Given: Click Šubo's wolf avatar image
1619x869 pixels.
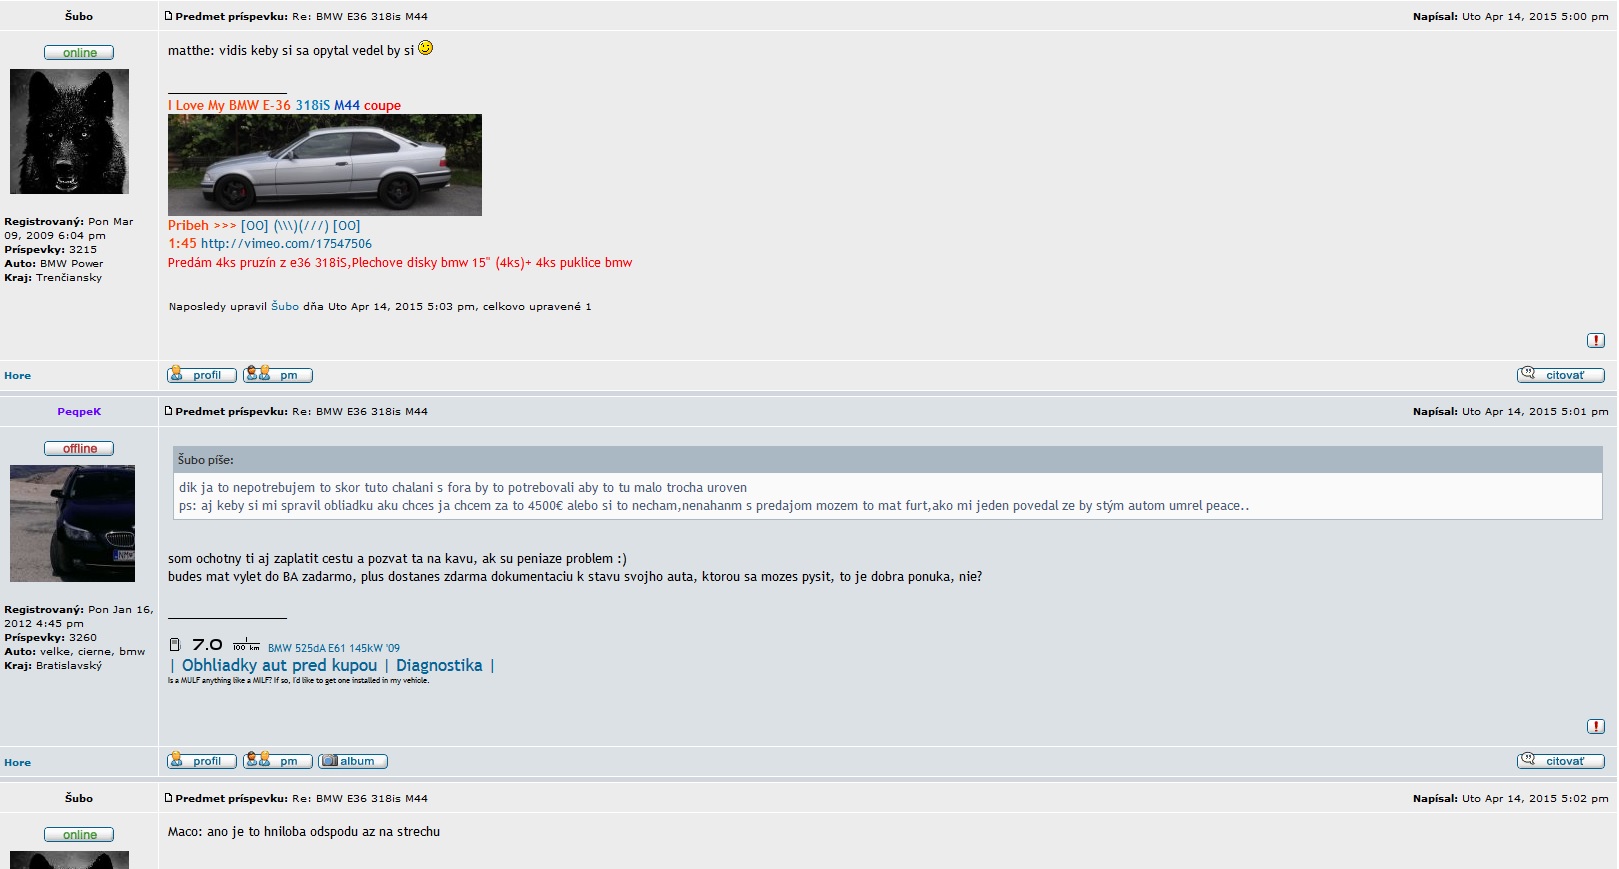Looking at the screenshot, I should tap(69, 131).
